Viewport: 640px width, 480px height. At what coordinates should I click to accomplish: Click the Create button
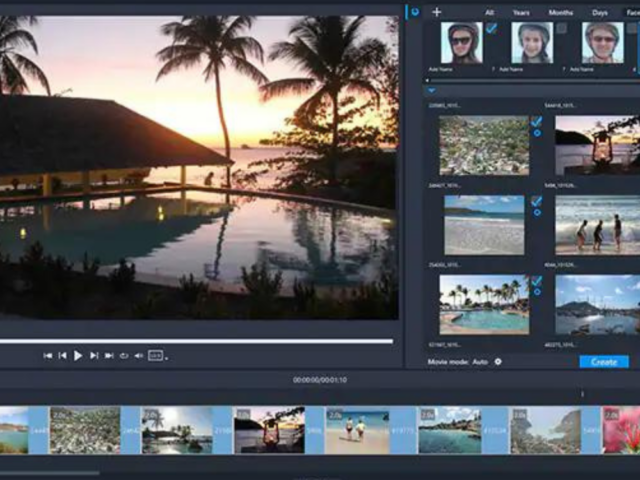[604, 361]
